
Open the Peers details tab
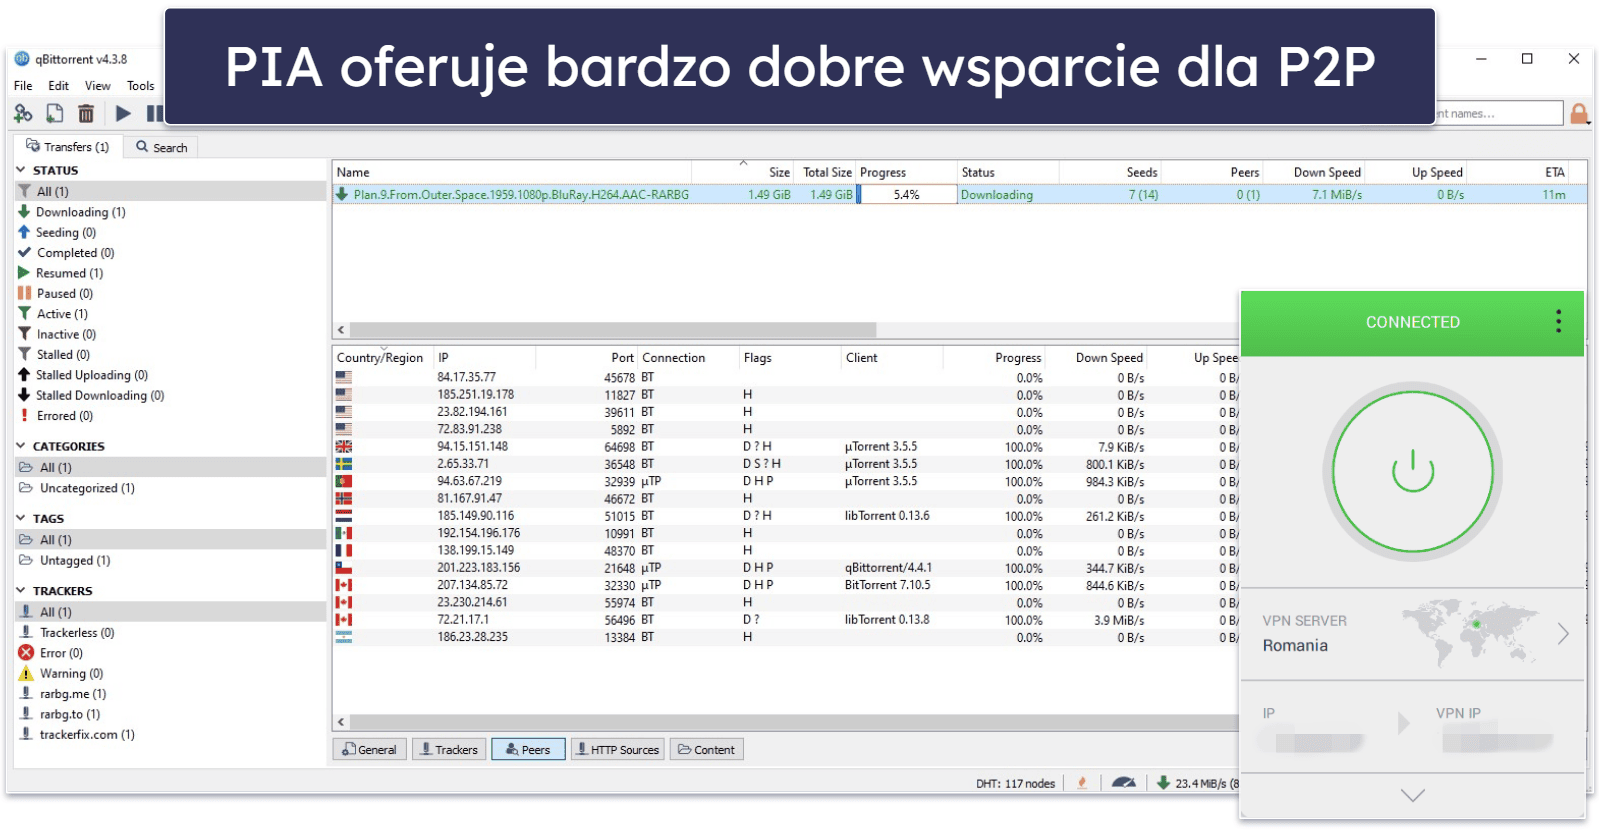(x=528, y=750)
